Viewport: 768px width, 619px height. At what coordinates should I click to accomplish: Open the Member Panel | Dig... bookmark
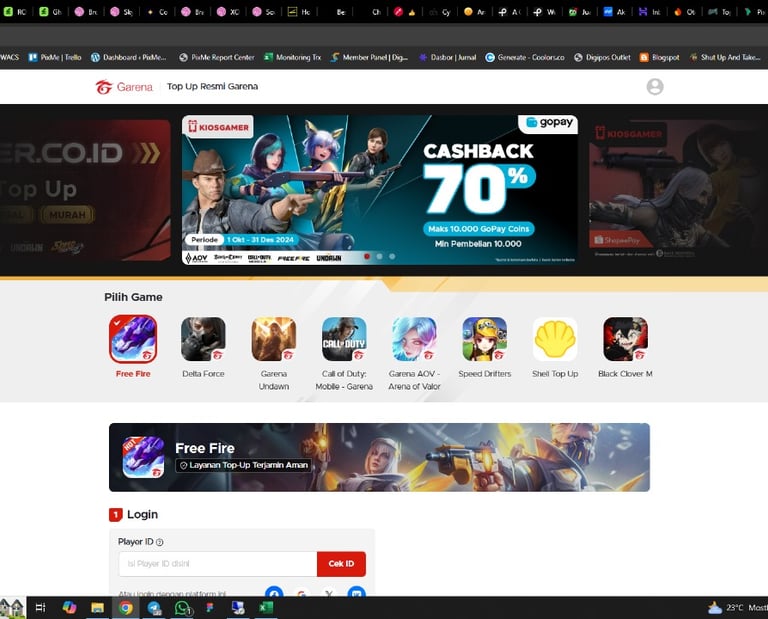369,57
